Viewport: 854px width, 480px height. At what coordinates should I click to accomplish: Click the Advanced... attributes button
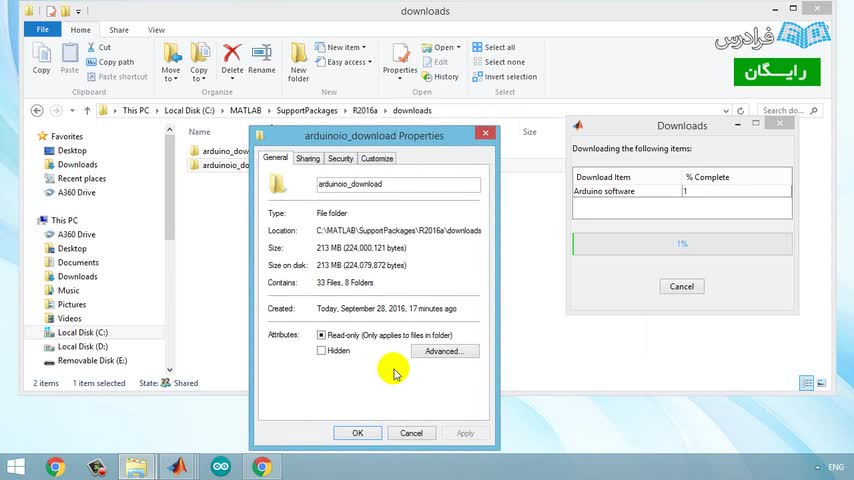click(445, 351)
